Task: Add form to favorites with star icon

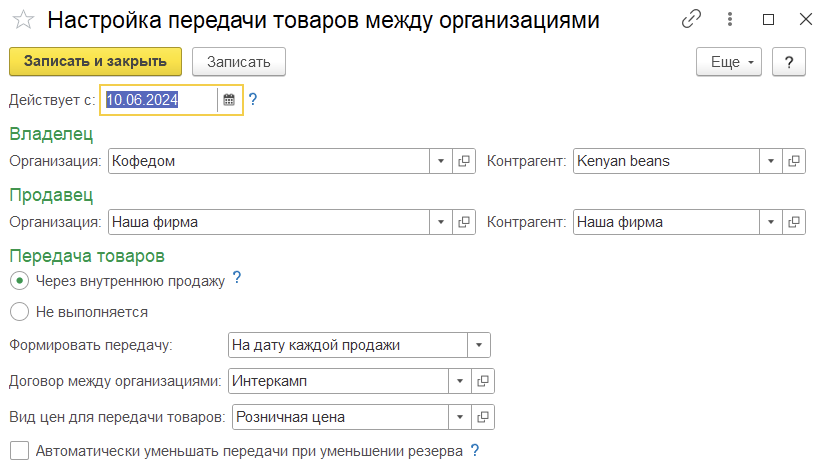Action: 23,20
